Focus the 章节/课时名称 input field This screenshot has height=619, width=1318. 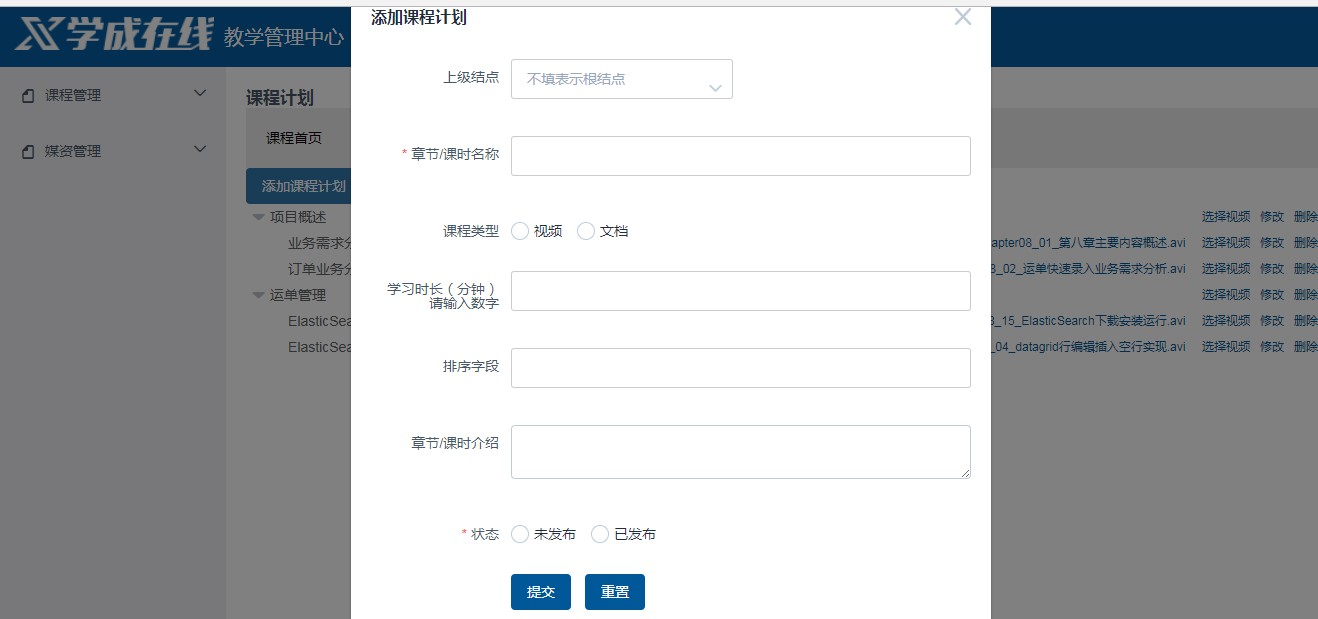(740, 156)
